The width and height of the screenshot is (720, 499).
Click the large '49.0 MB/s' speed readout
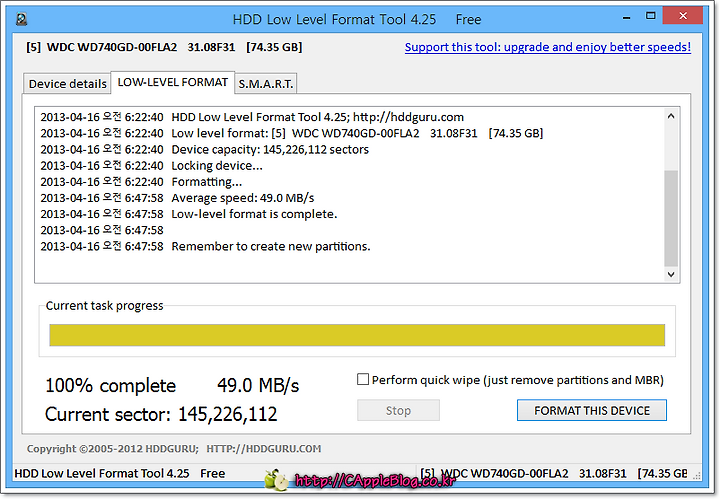258,386
